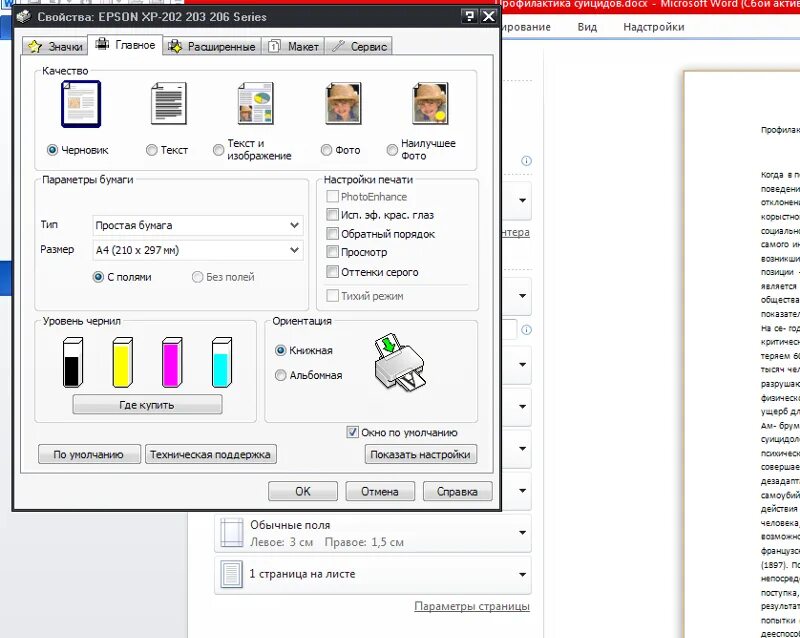Select Текст и изображение radio button
The height and width of the screenshot is (638, 800).
point(218,150)
